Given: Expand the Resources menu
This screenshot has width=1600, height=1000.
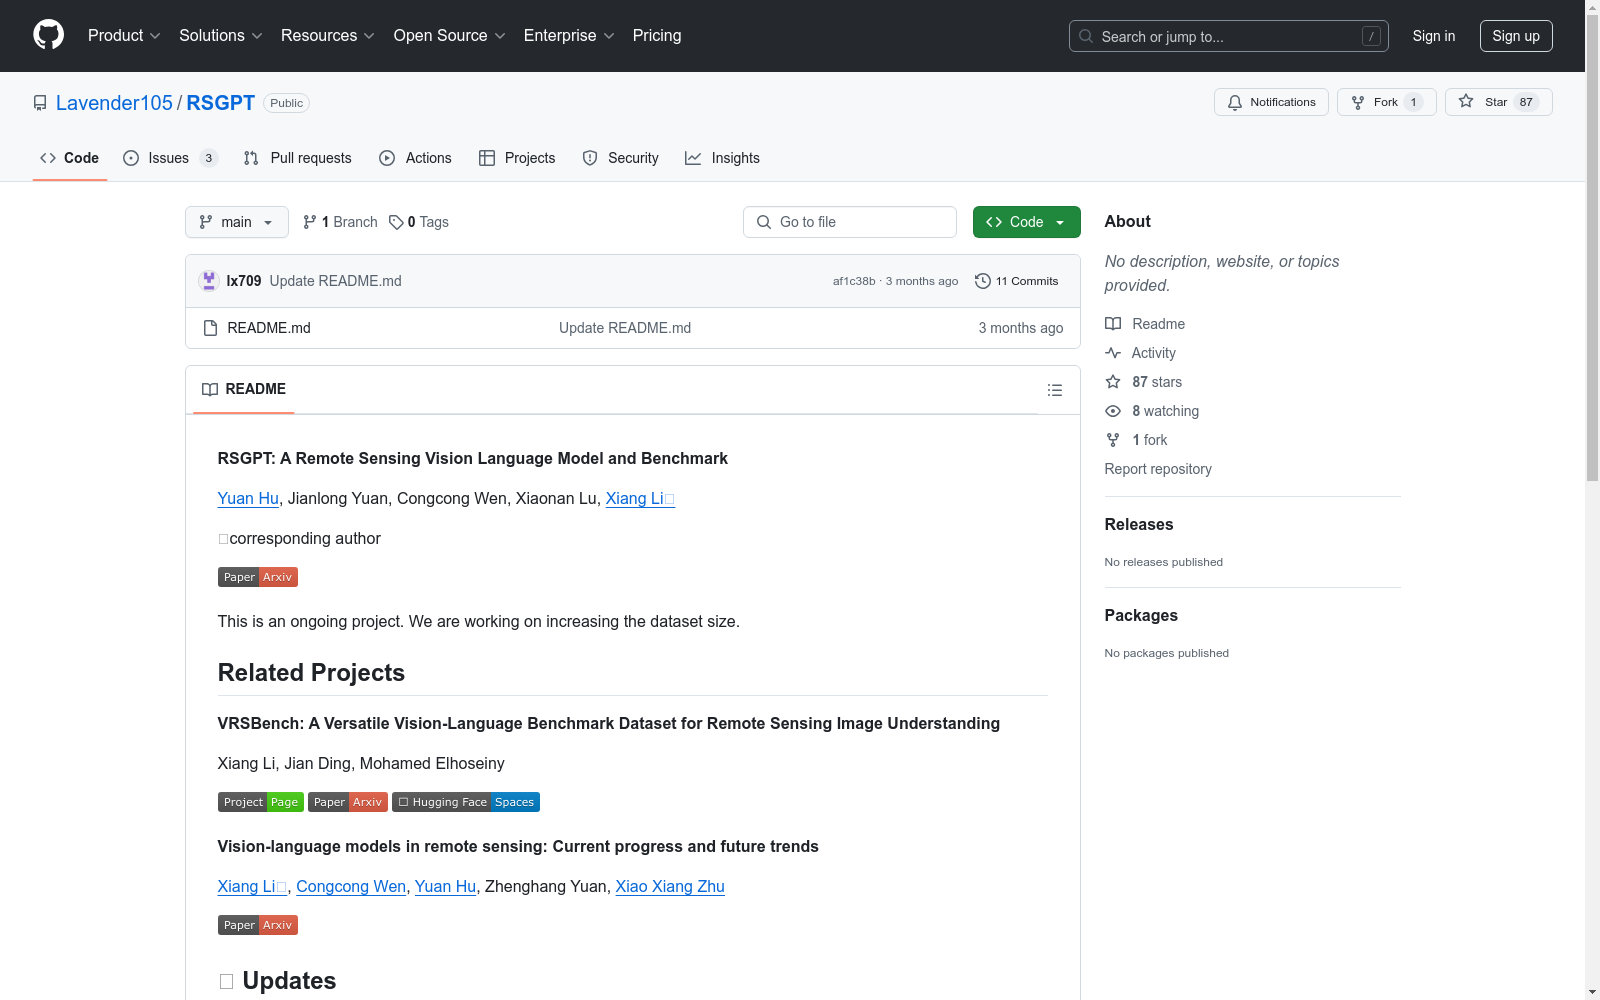Looking at the screenshot, I should click(328, 36).
